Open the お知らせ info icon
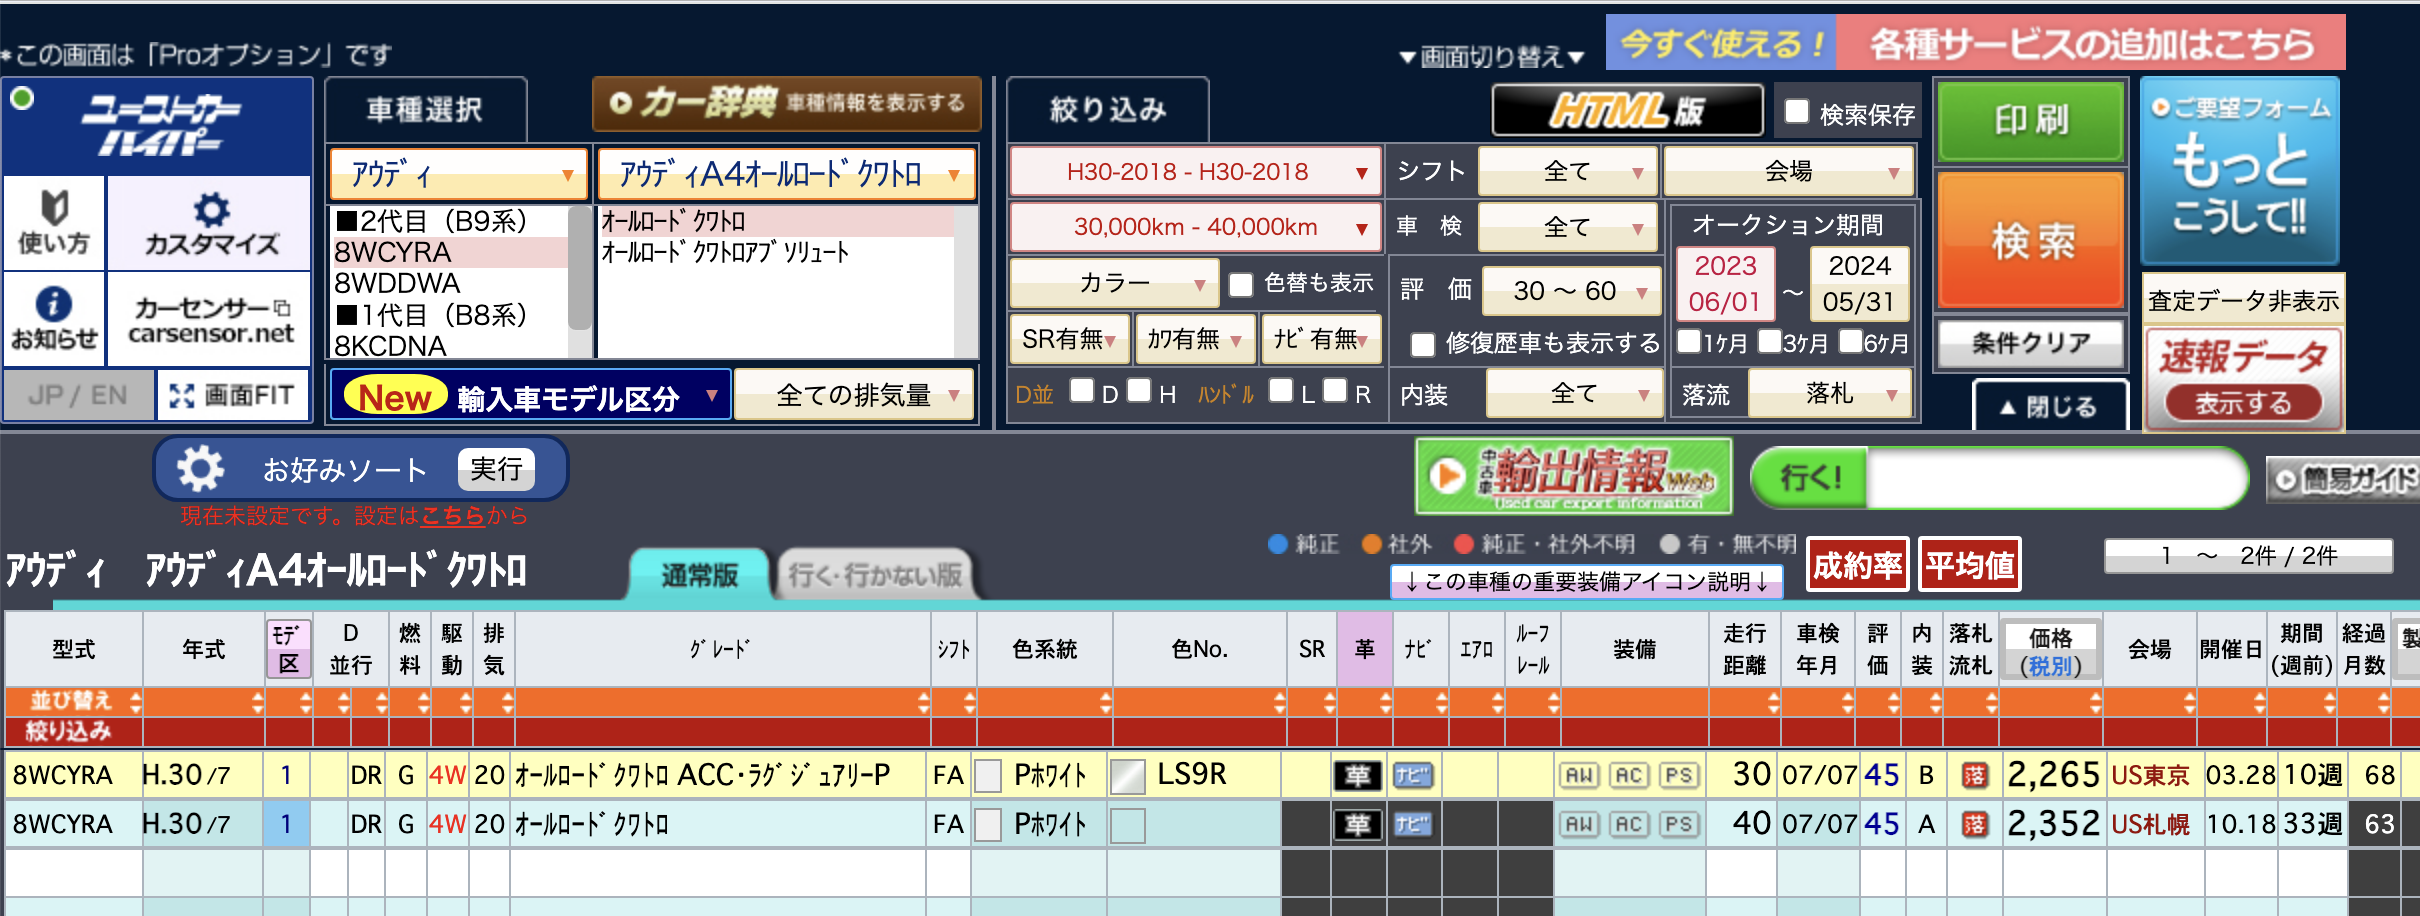Screen dimensions: 2420x916 (x=54, y=319)
